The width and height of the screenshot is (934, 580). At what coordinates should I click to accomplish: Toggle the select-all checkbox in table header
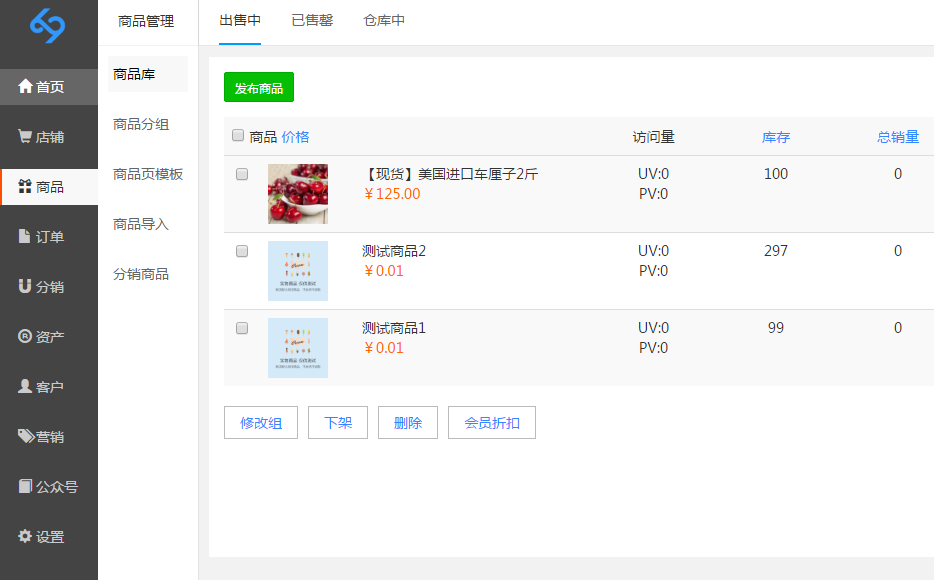[238, 136]
